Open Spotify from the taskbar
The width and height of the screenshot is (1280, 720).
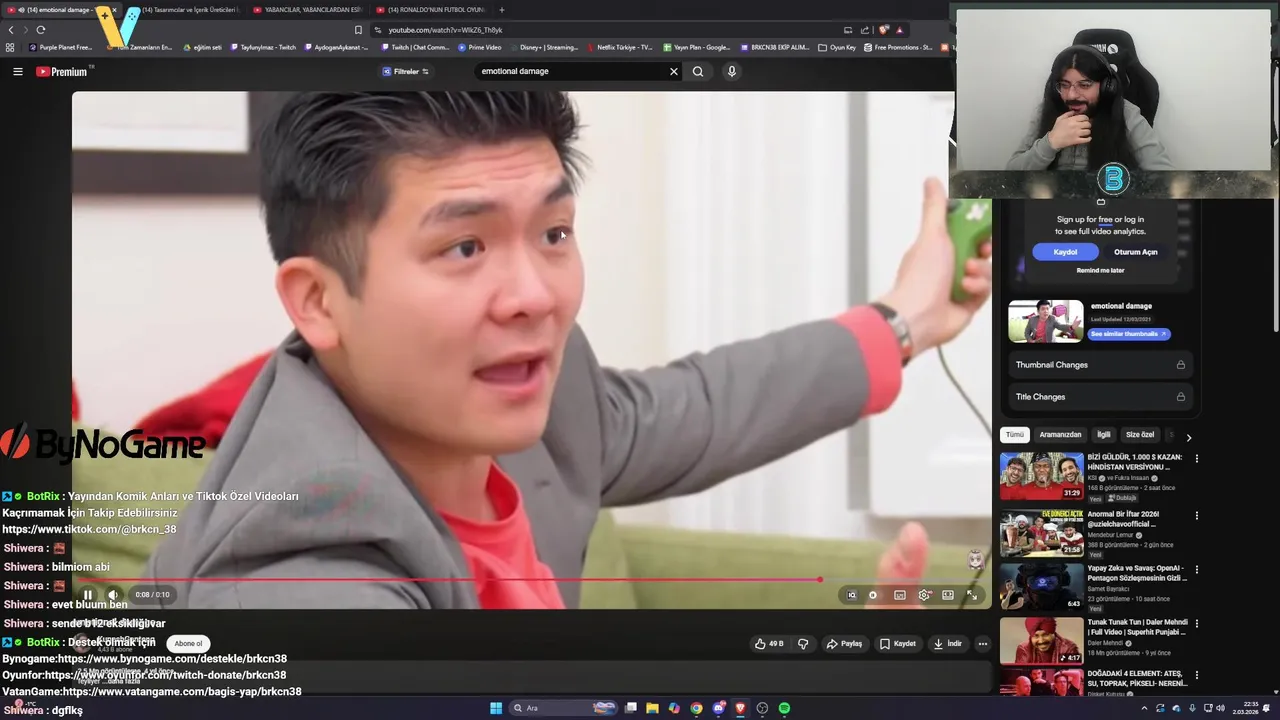pyautogui.click(x=784, y=708)
